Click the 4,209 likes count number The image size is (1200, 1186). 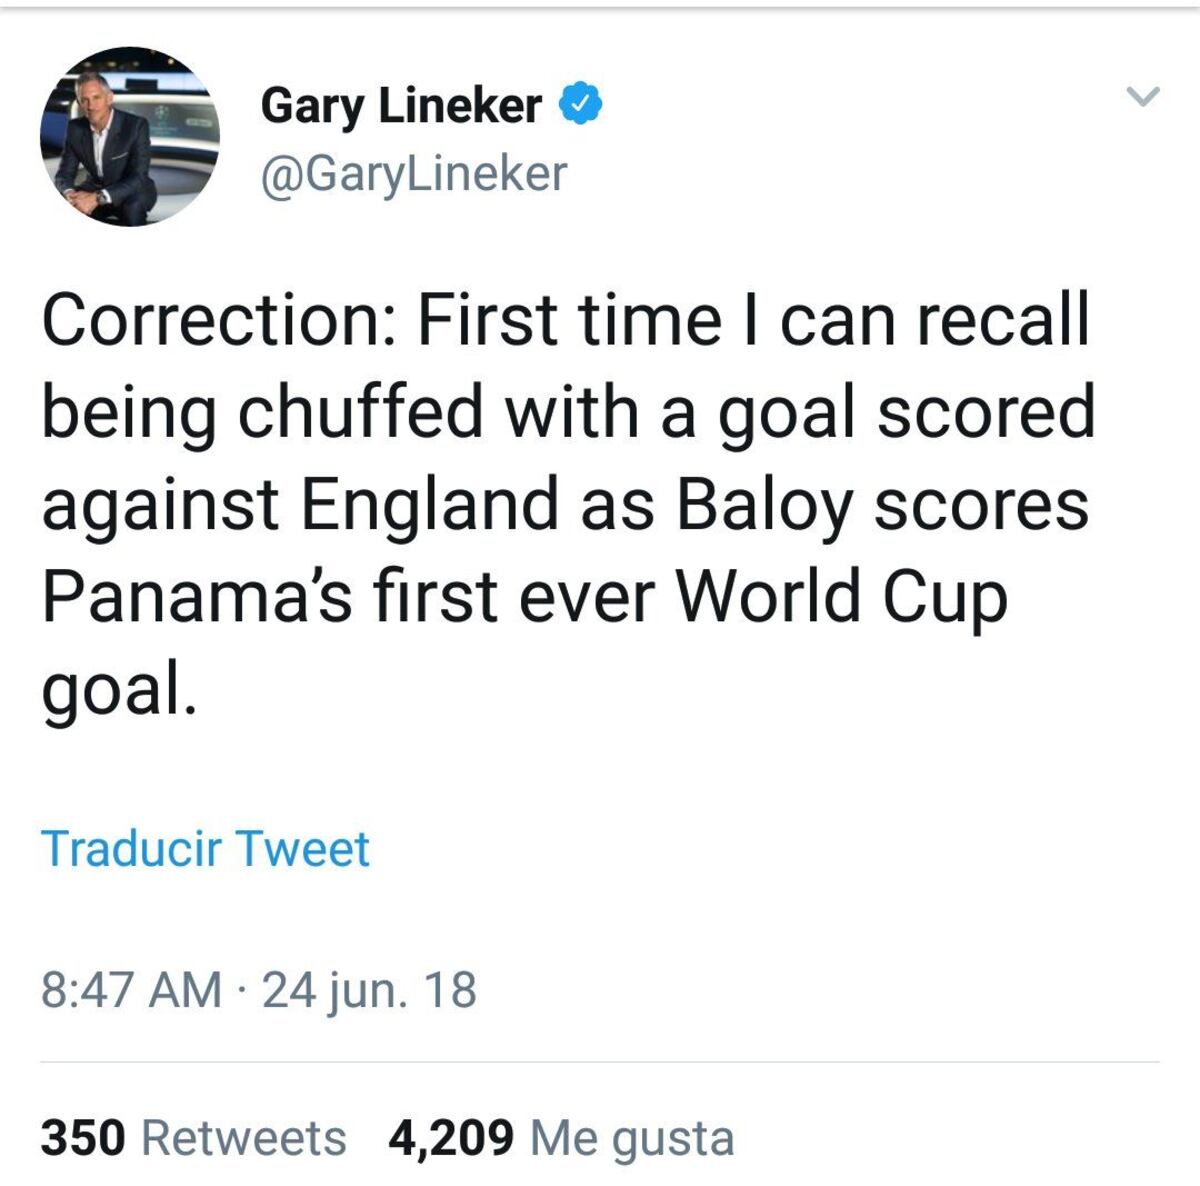point(451,1137)
